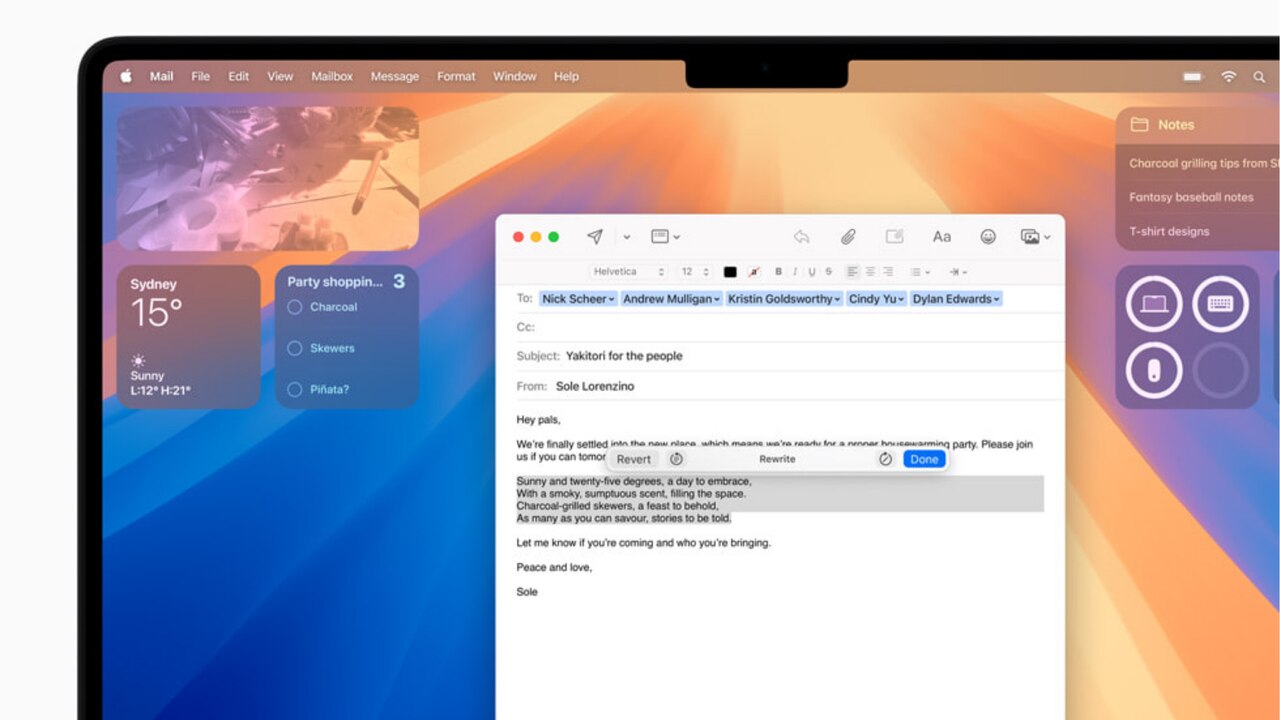Open the View menu
This screenshot has width=1280, height=720.
click(280, 76)
